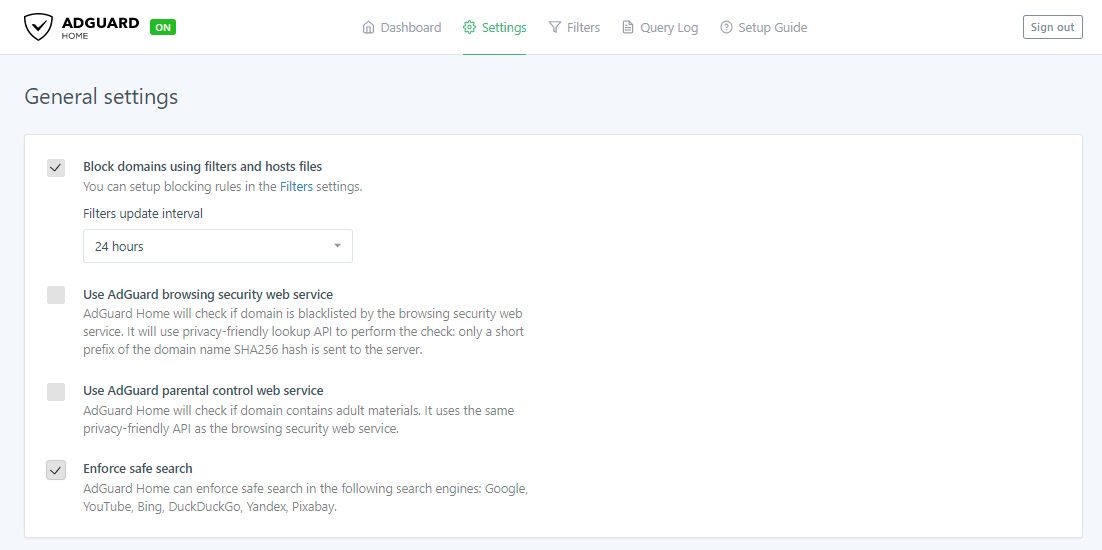Follow the Filters link in description text
This screenshot has height=550, width=1102.
tap(296, 186)
